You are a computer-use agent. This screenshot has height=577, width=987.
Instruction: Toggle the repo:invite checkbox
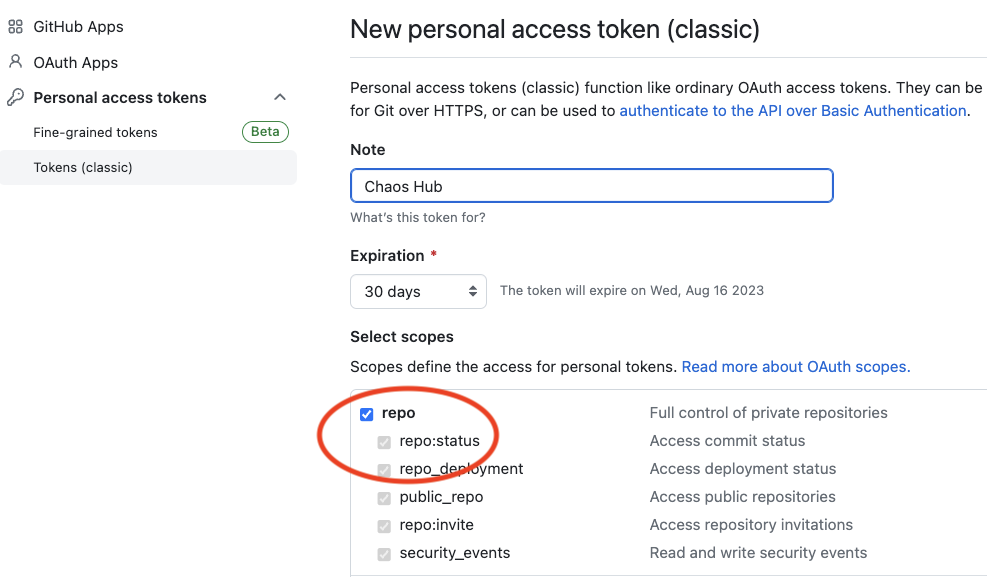384,526
